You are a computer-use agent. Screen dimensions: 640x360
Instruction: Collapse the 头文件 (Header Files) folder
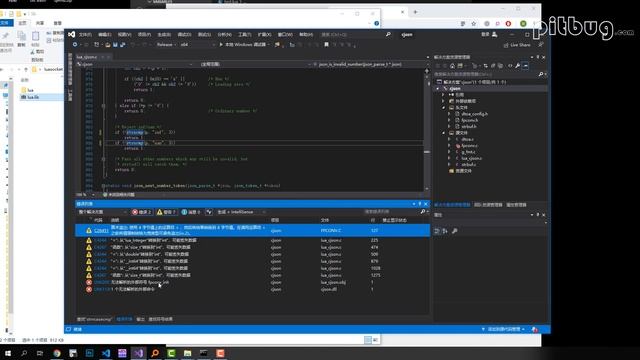[443, 107]
